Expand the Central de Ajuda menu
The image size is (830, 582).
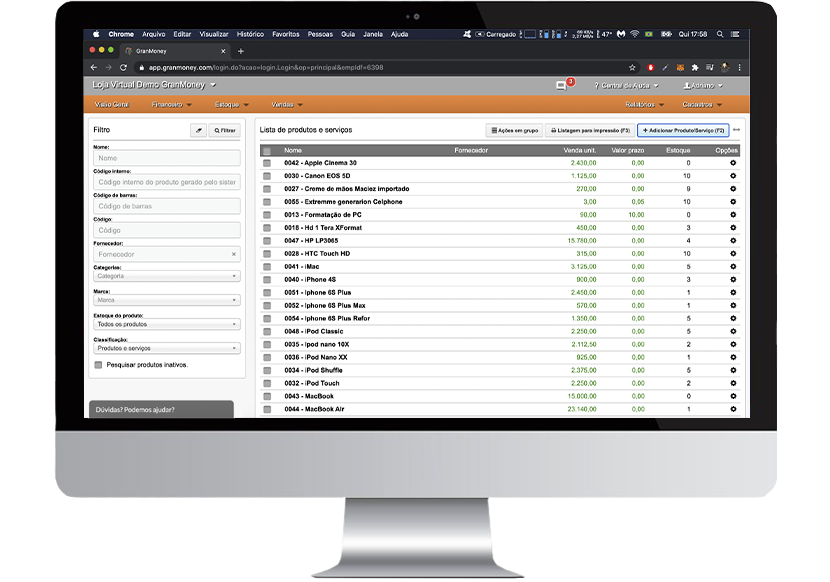[x=626, y=86]
